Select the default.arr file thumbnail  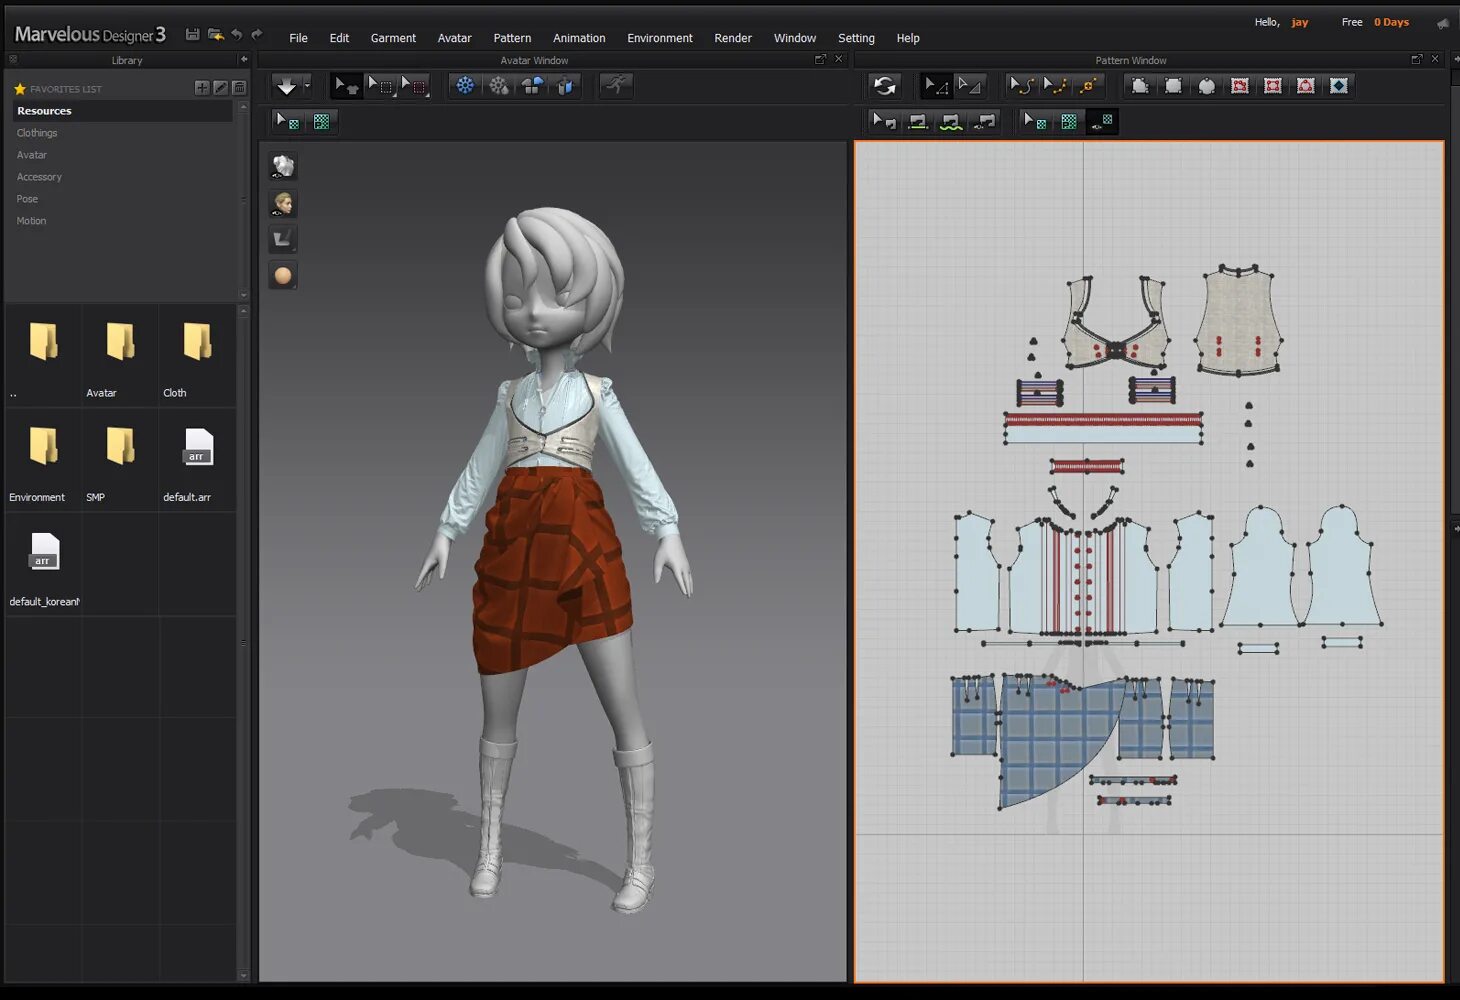(198, 448)
